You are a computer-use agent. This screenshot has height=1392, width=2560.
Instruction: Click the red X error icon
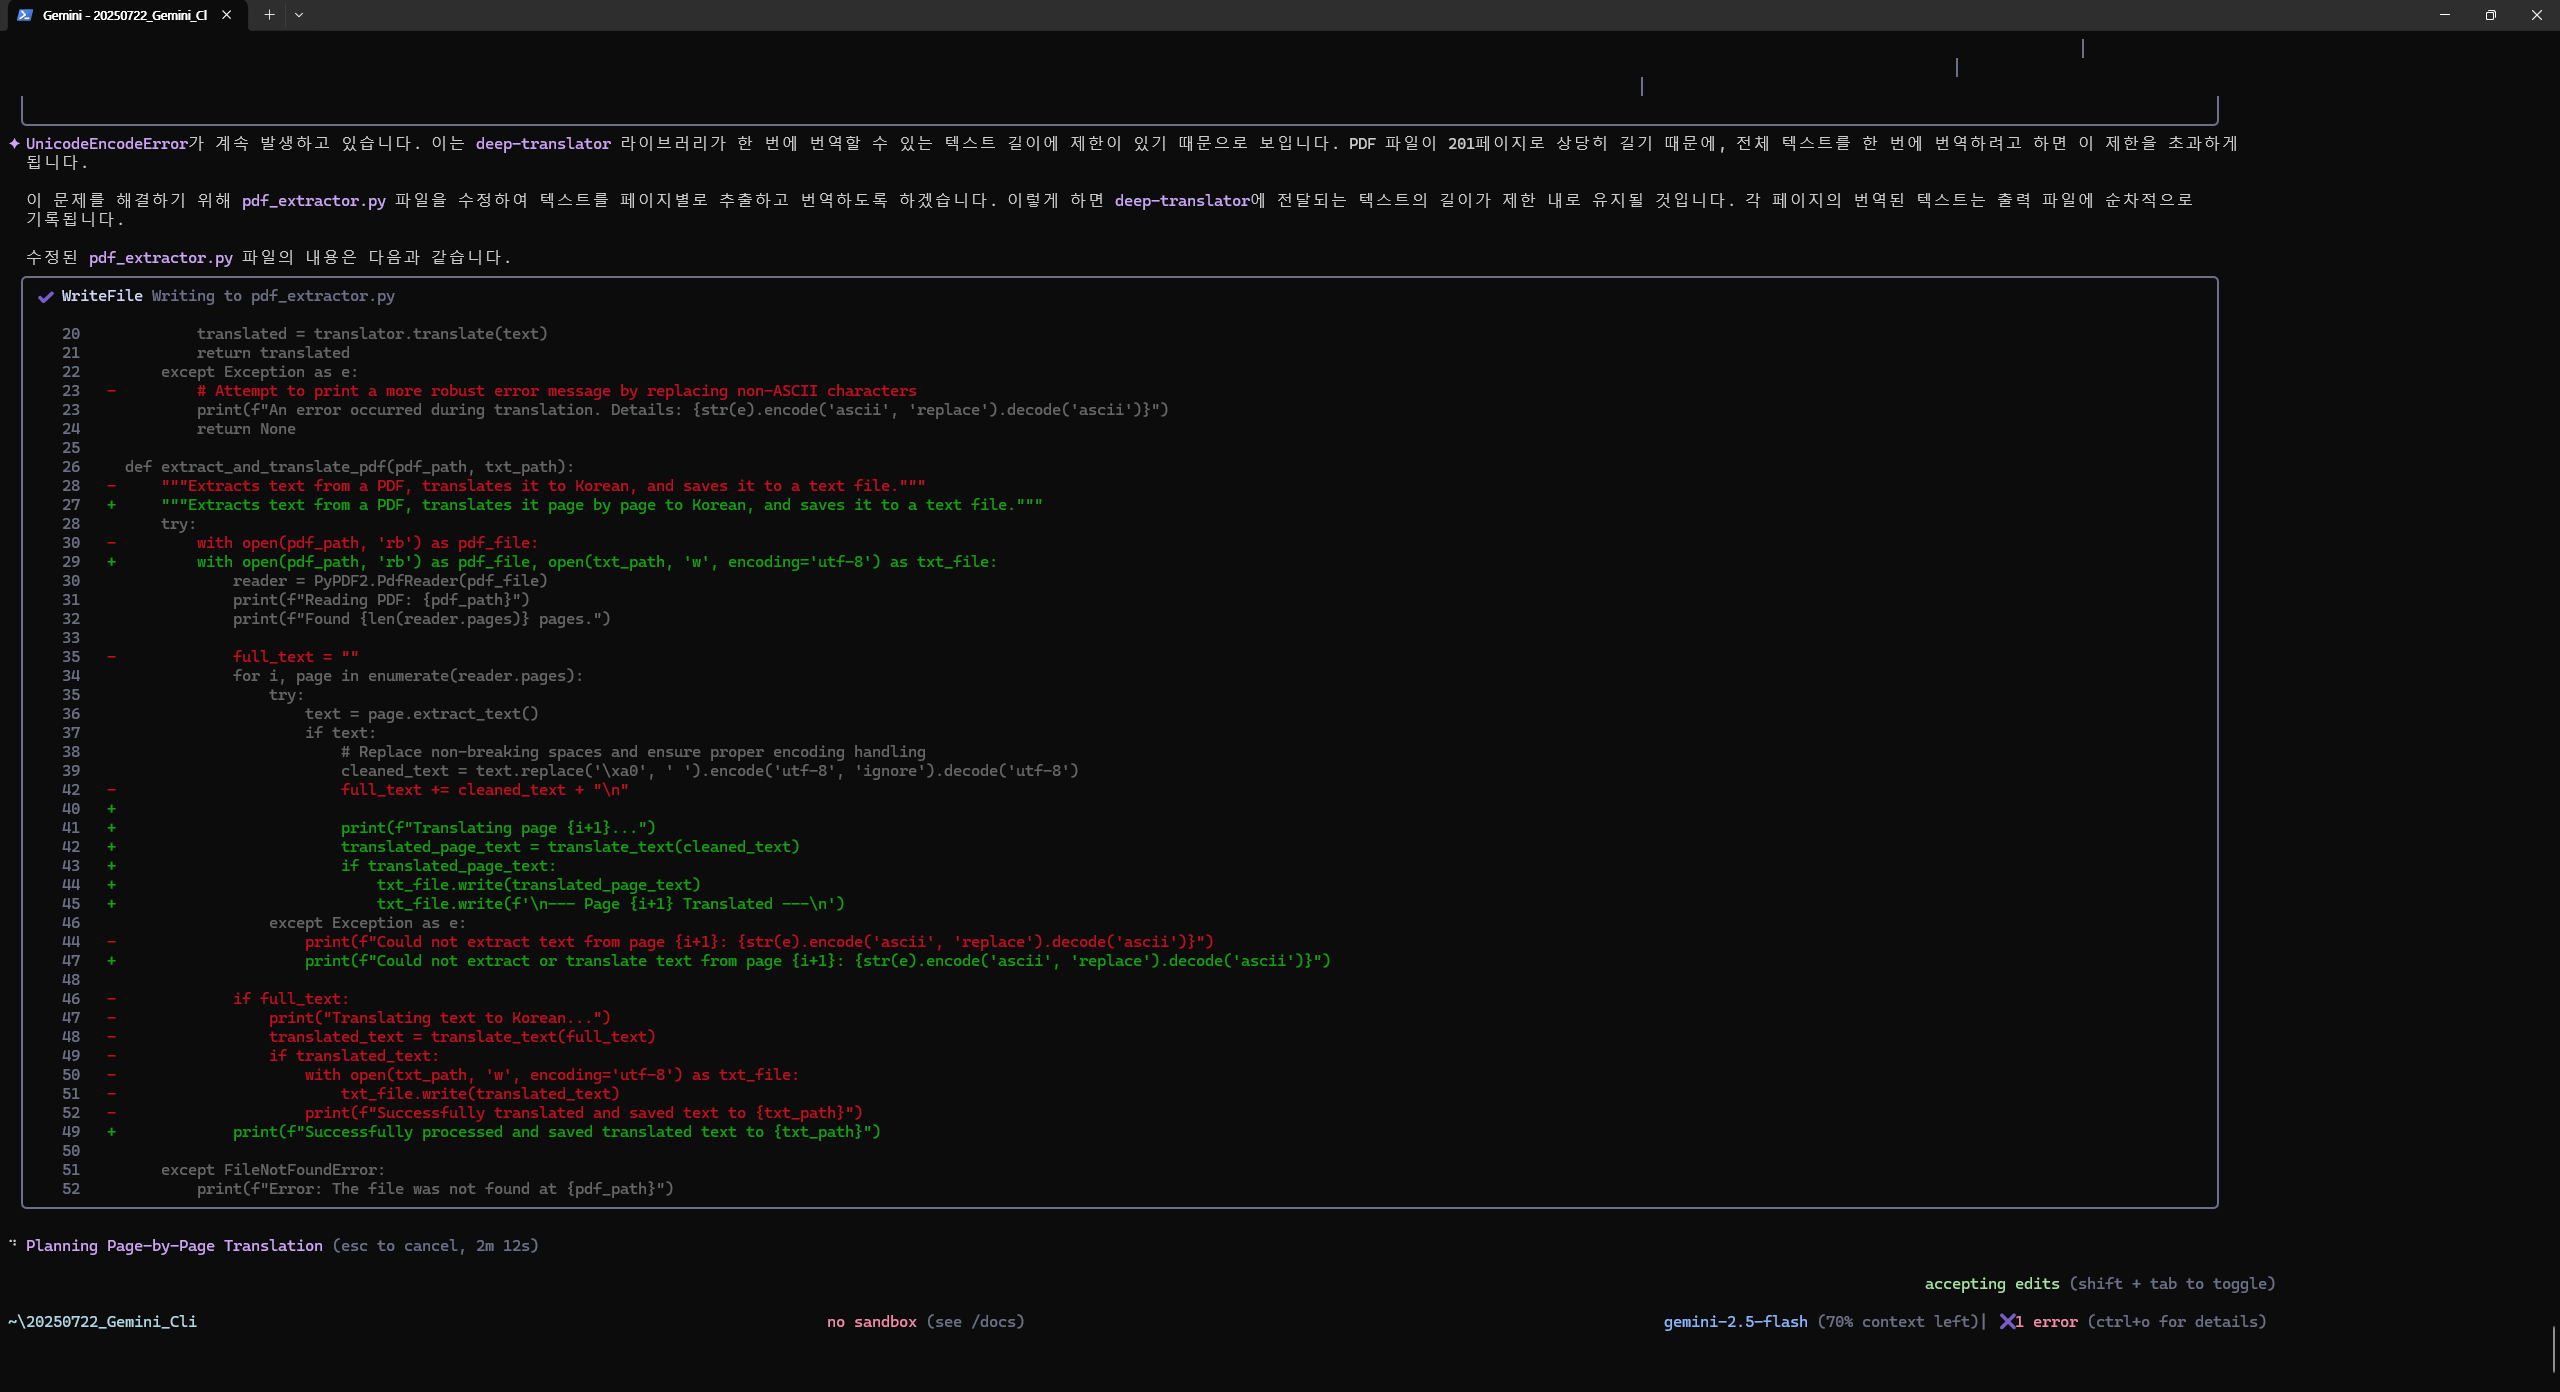2007,1322
